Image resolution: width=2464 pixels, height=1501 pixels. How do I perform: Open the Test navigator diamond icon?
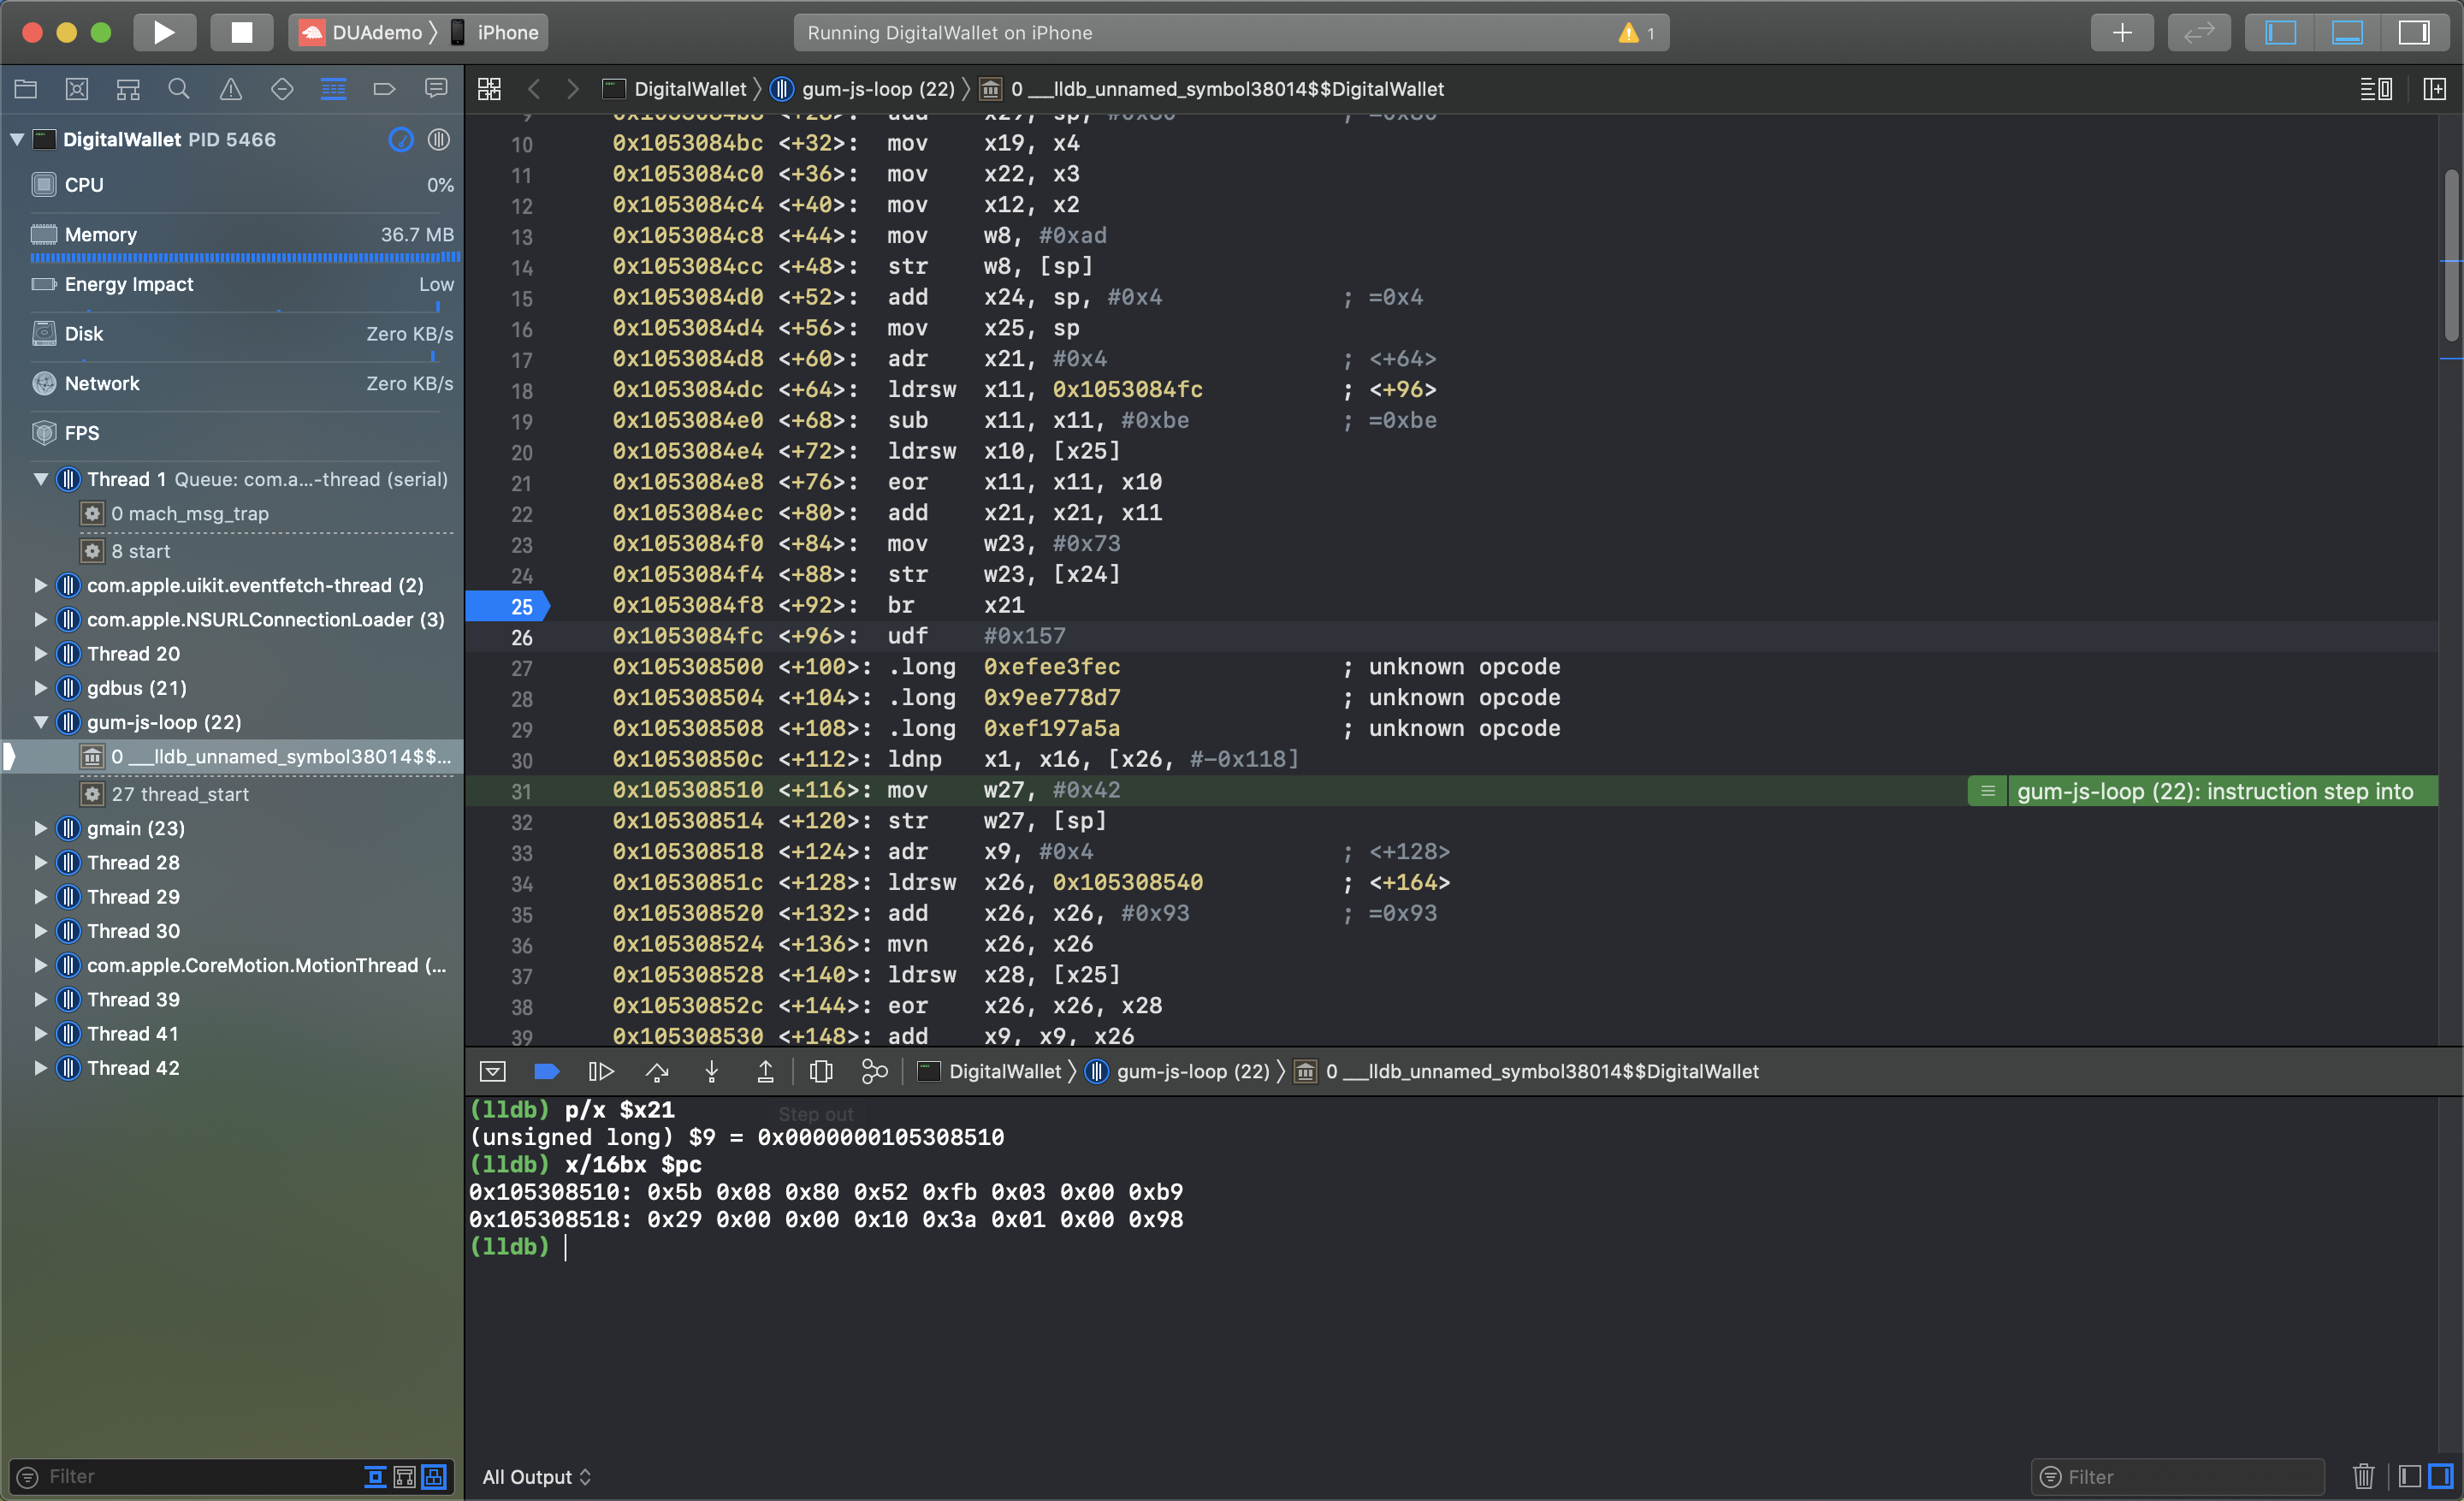pos(282,89)
